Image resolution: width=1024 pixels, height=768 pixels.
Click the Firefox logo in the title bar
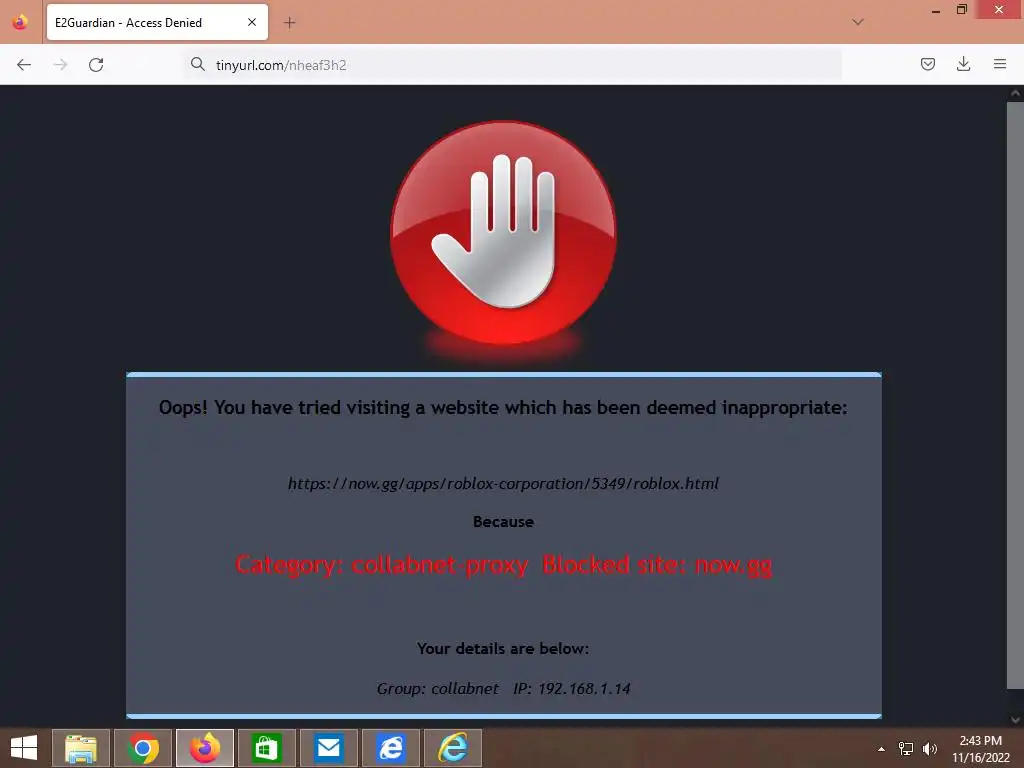pos(20,22)
